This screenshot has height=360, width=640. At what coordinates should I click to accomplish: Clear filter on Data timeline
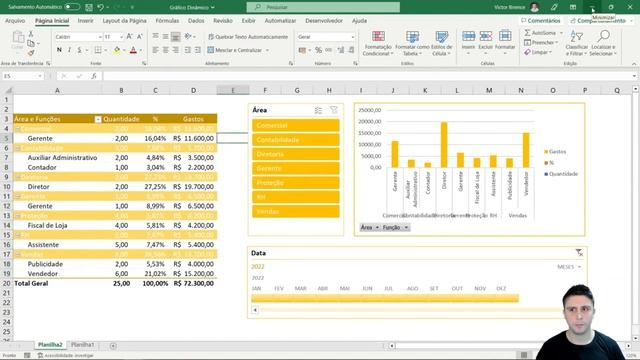pos(579,253)
